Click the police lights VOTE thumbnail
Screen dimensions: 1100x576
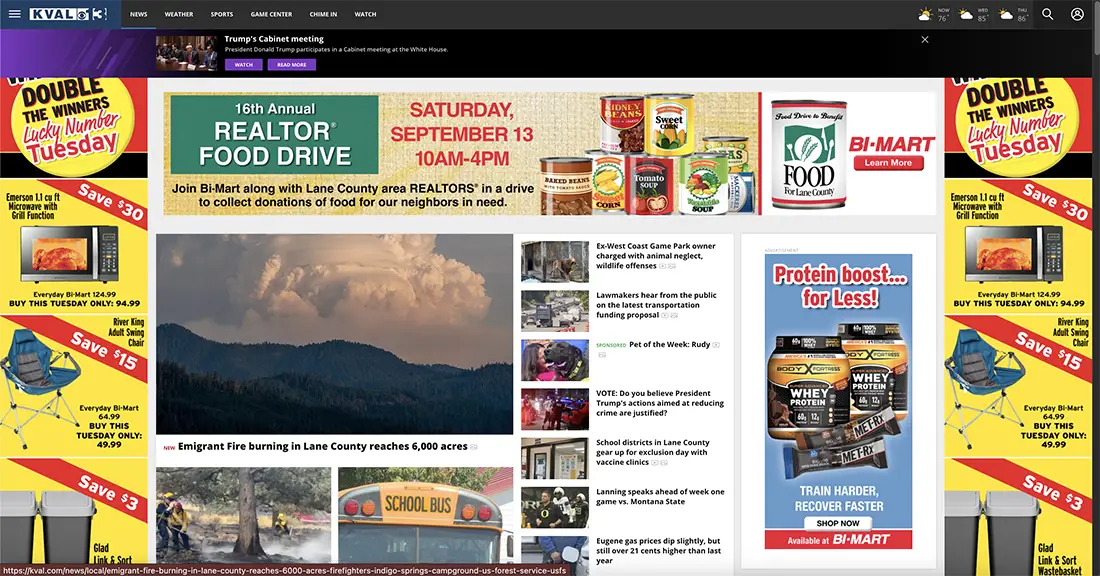click(555, 409)
